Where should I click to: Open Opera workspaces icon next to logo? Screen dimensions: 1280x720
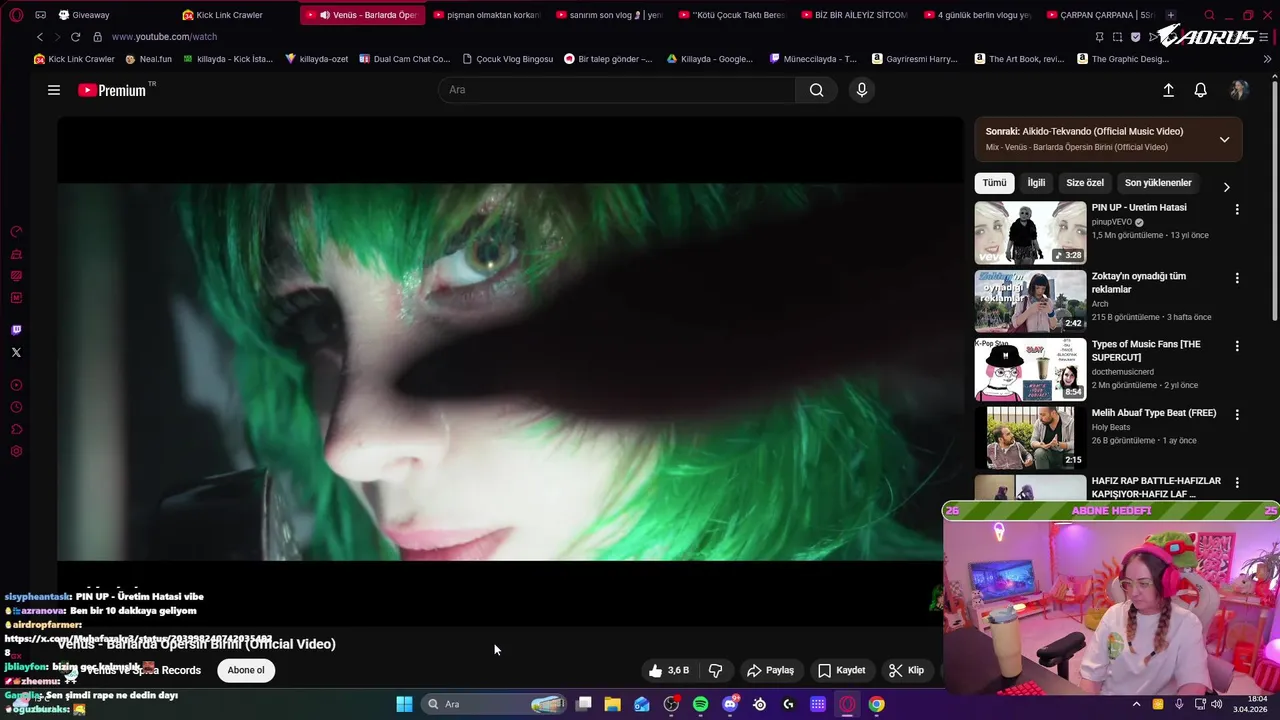pos(40,15)
